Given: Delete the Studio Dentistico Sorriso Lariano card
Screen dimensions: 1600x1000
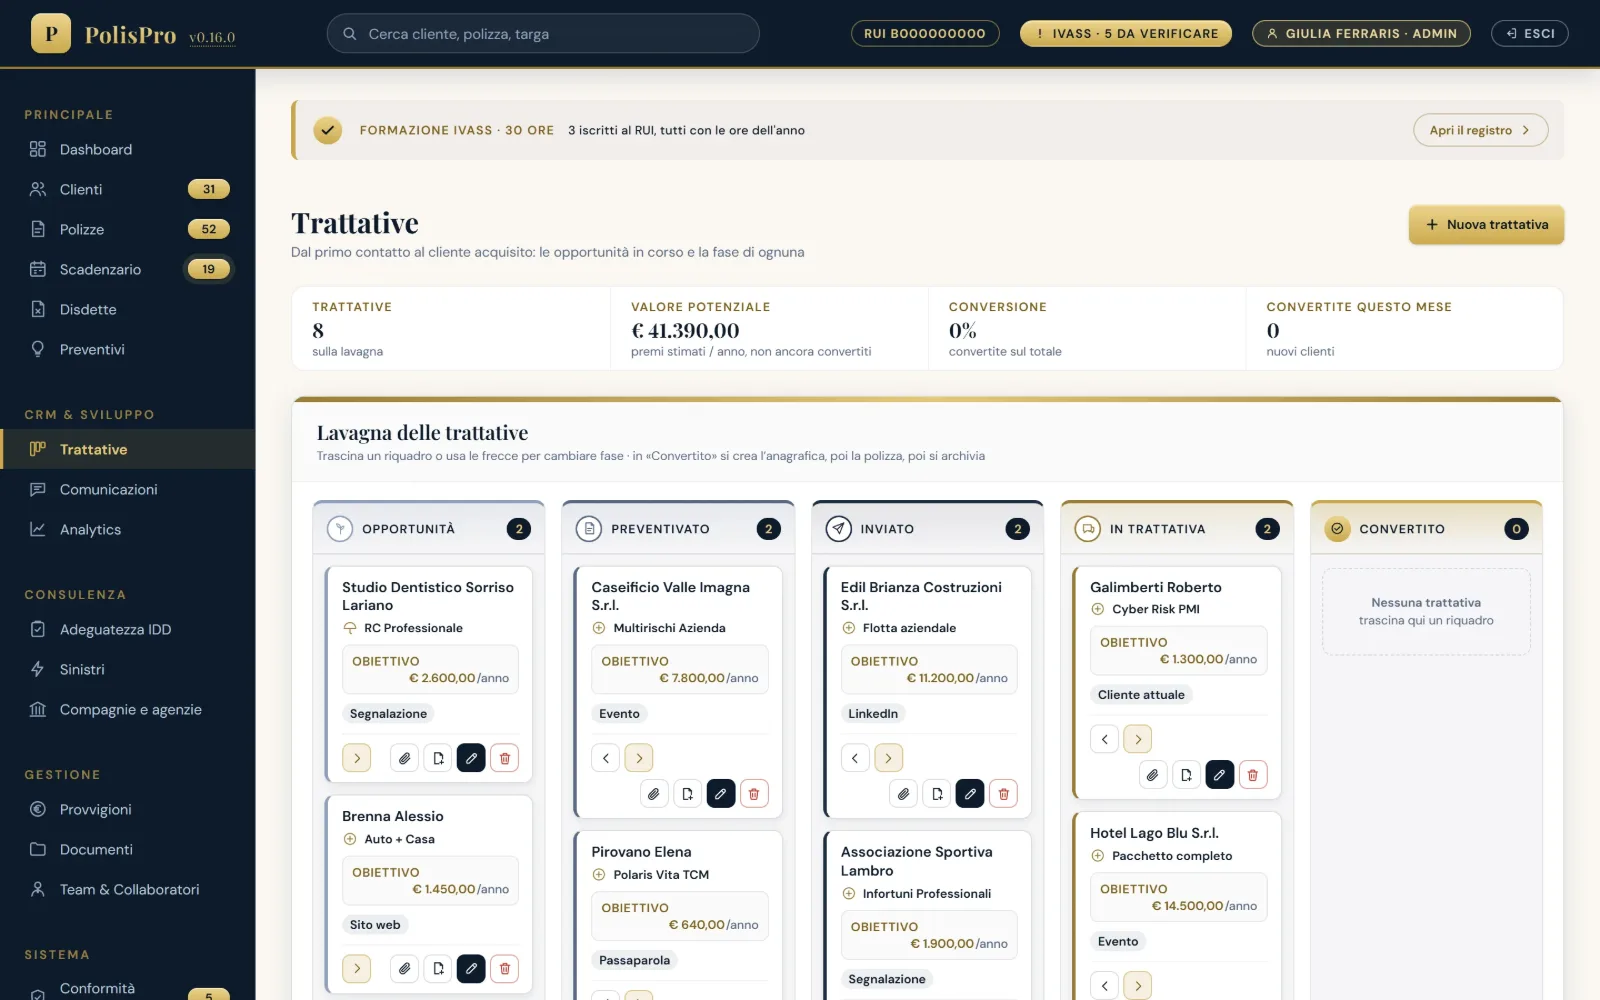Looking at the screenshot, I should [x=505, y=758].
